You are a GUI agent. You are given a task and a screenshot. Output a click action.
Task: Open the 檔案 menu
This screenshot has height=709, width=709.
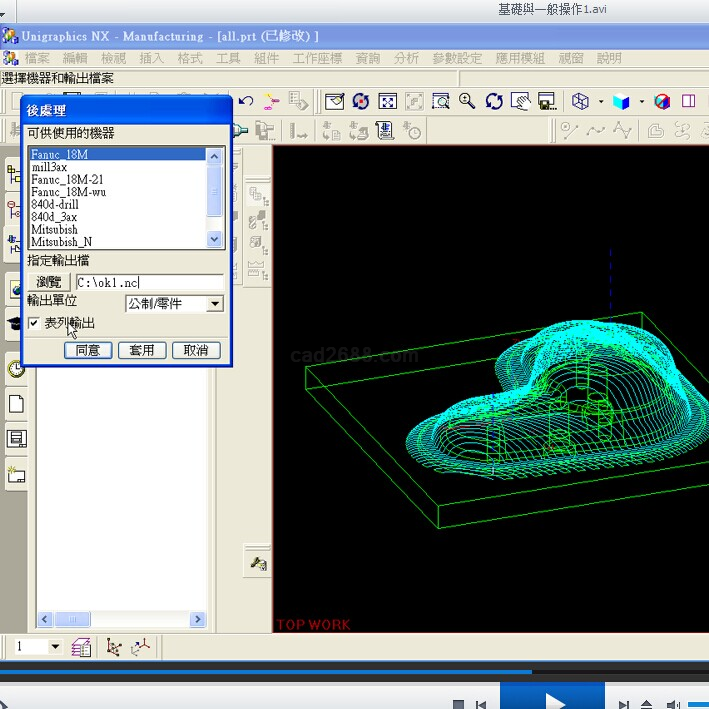(37, 59)
